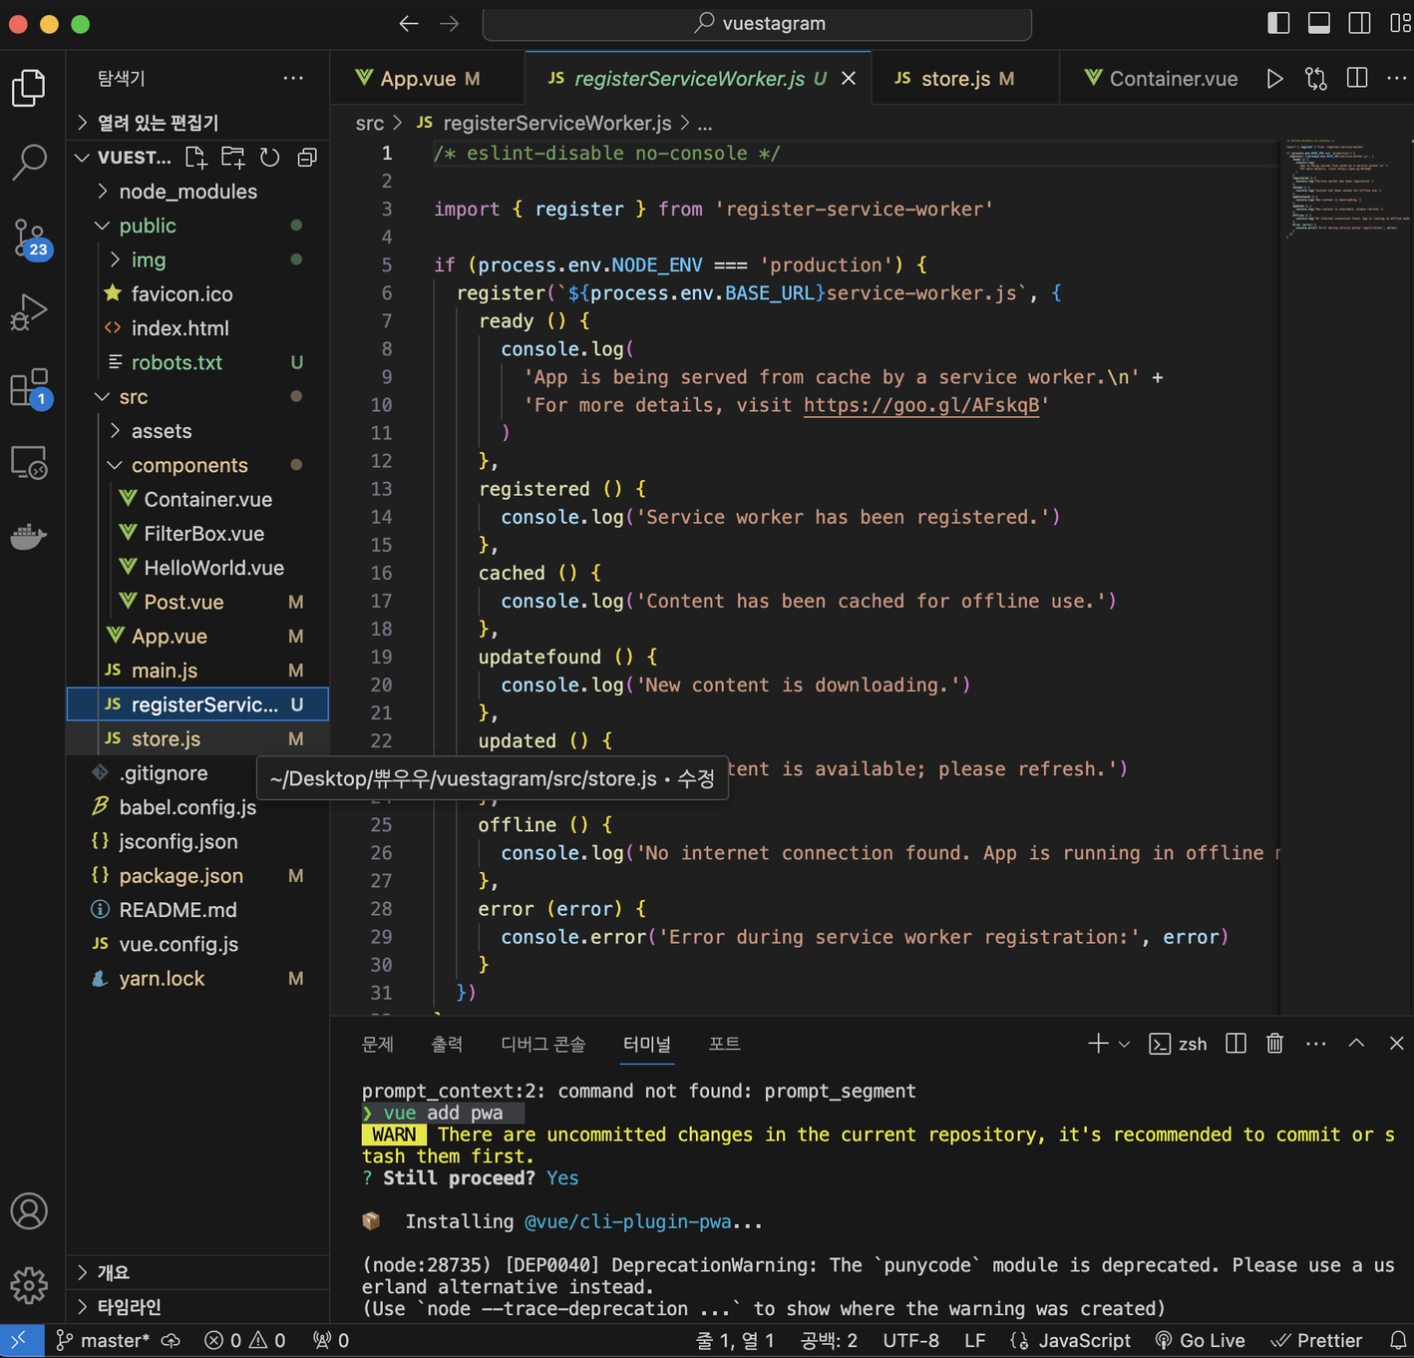Refresh the explorer tree

click(270, 157)
